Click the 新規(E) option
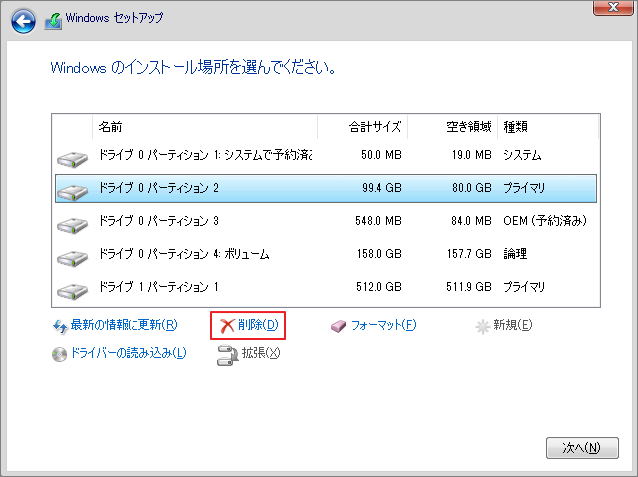 [513, 325]
